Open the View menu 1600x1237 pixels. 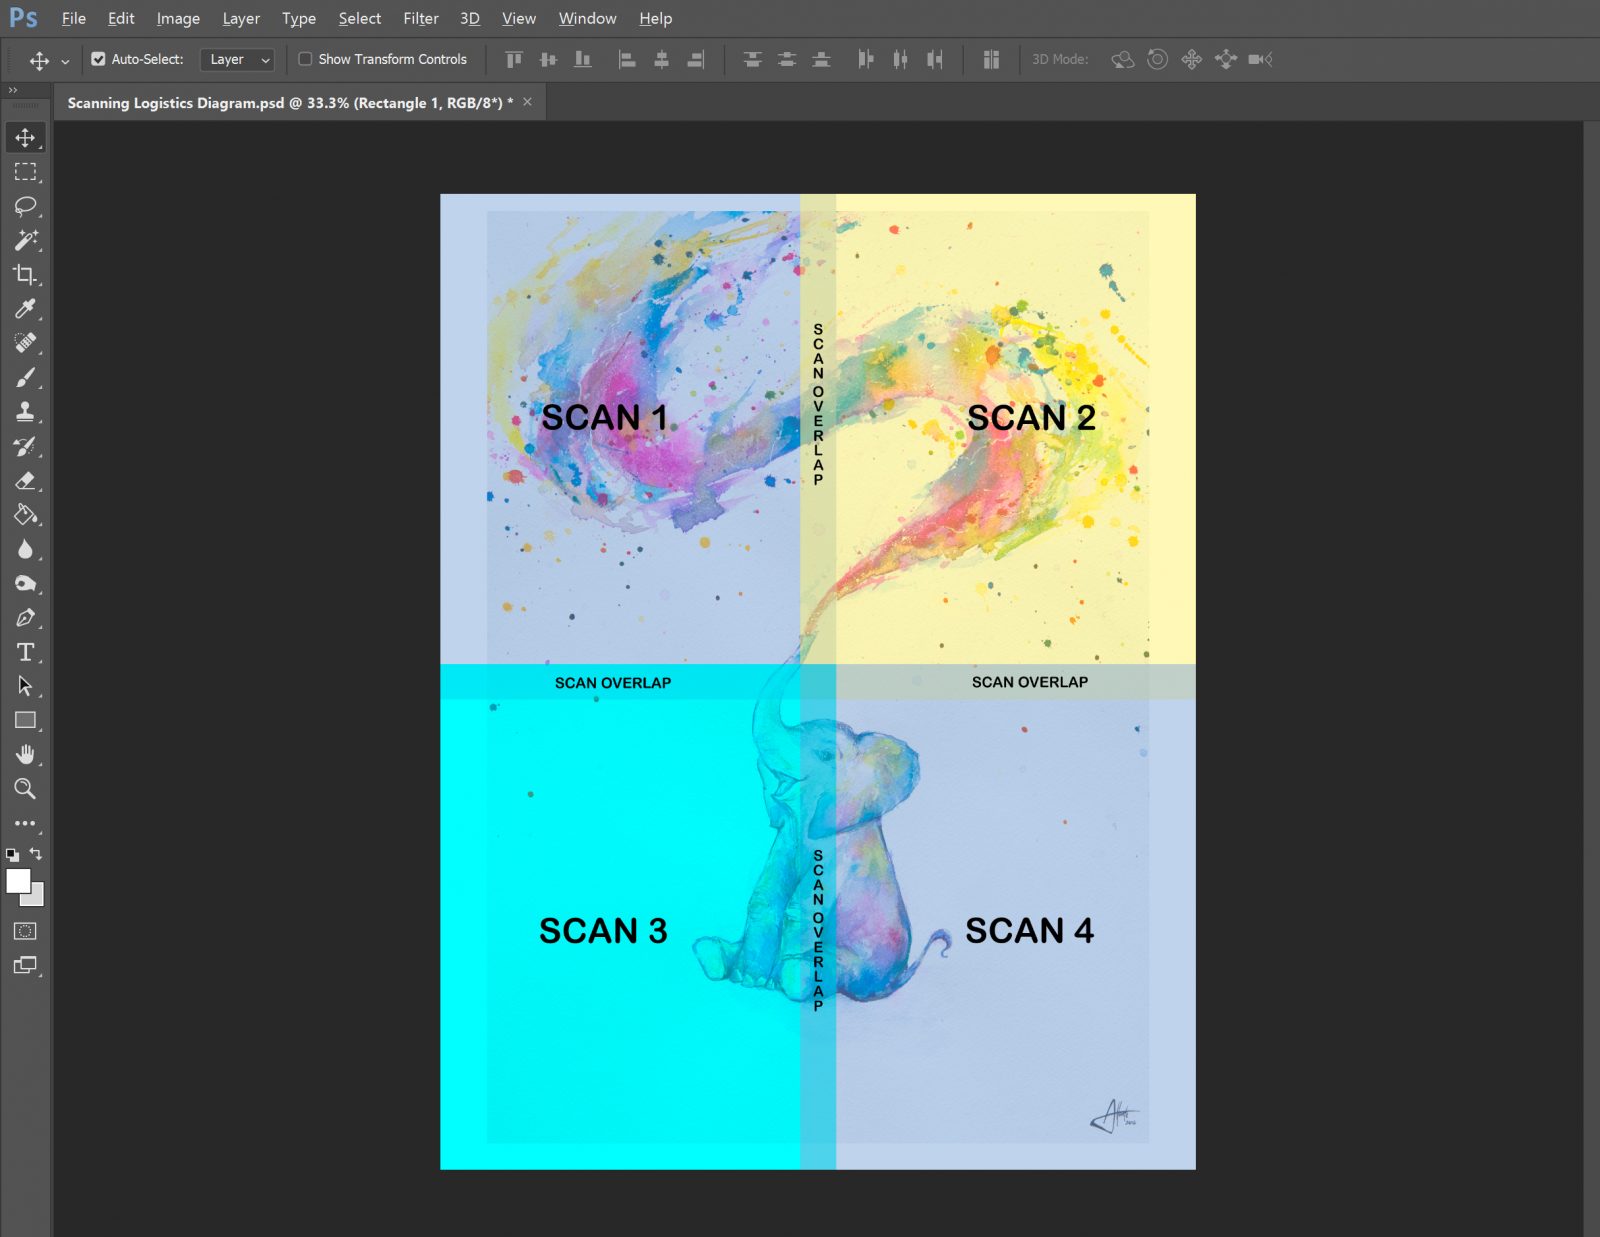click(518, 18)
